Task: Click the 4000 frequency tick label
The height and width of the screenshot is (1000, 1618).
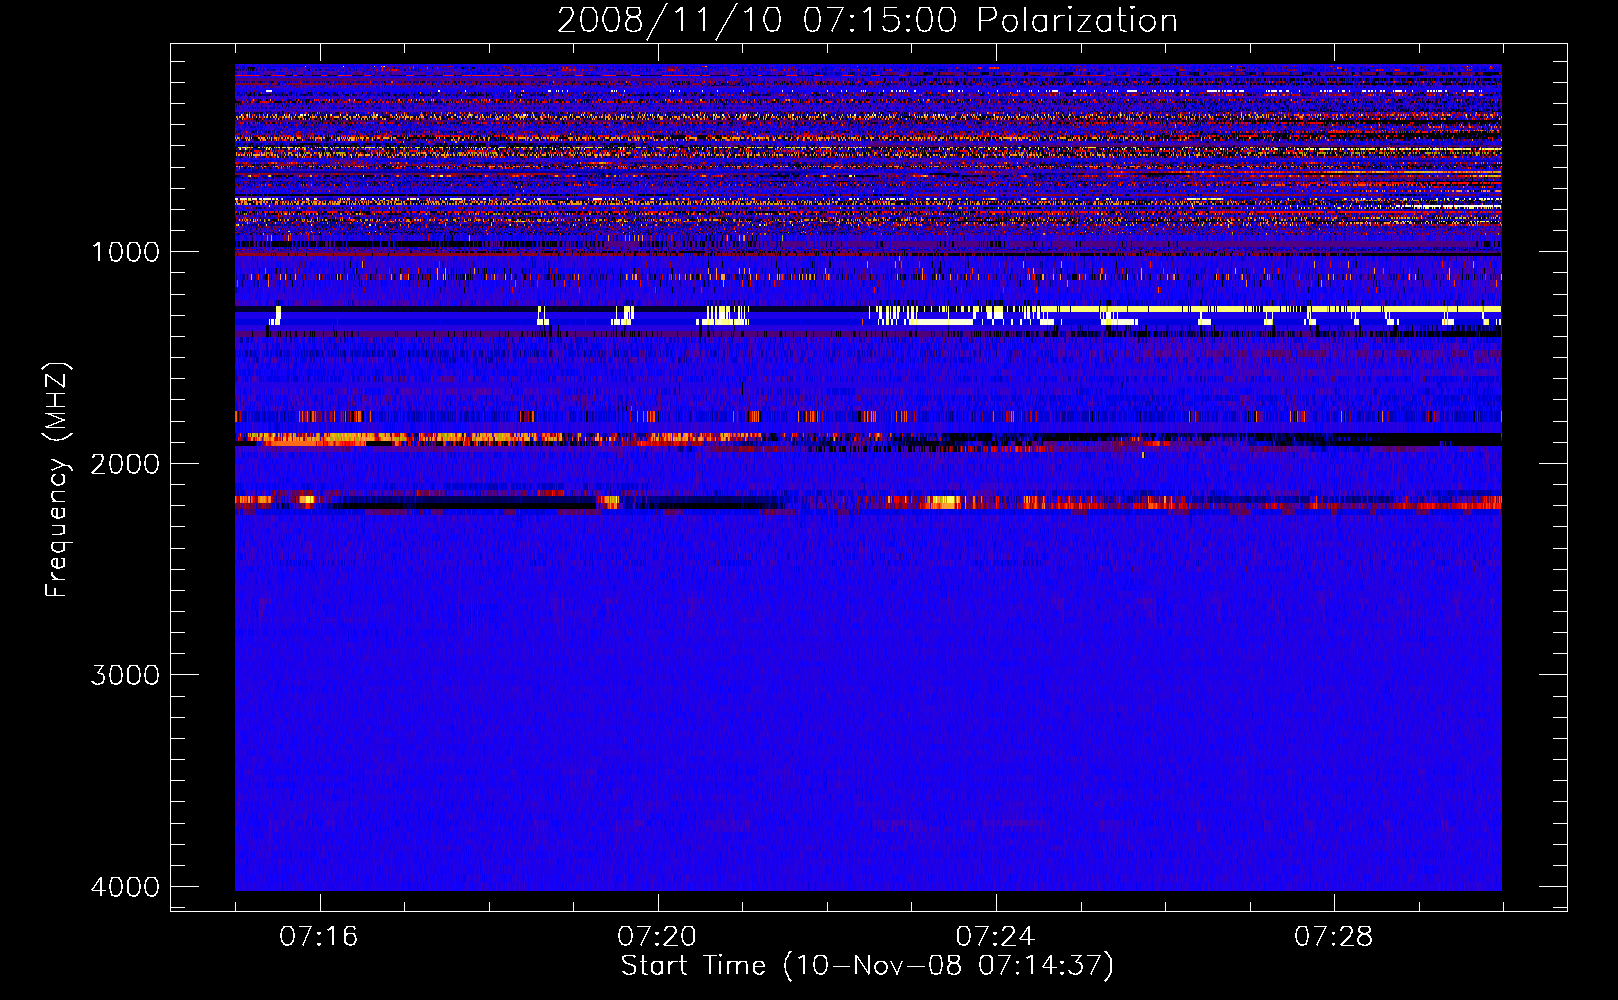Action: tap(125, 887)
